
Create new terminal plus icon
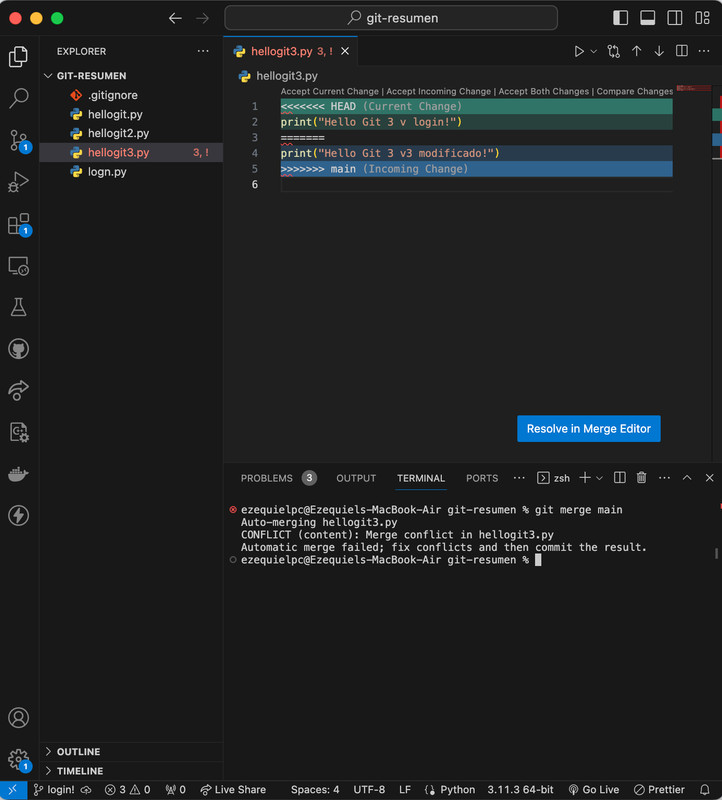(x=585, y=478)
